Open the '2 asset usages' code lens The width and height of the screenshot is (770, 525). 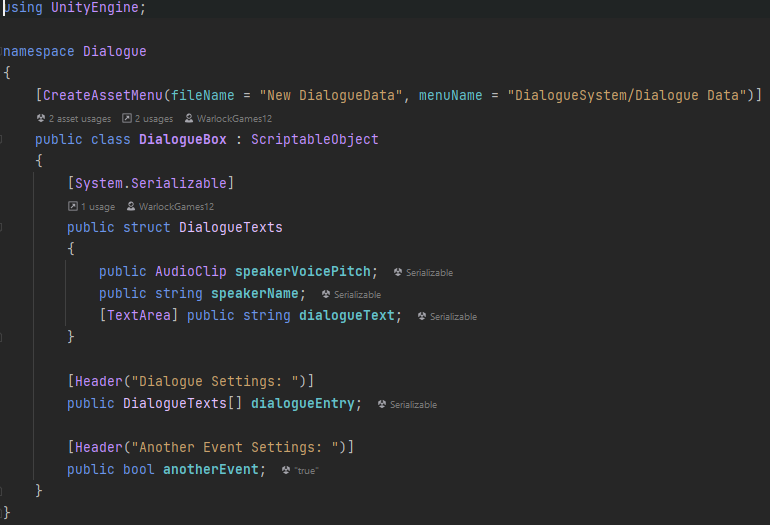point(79,118)
